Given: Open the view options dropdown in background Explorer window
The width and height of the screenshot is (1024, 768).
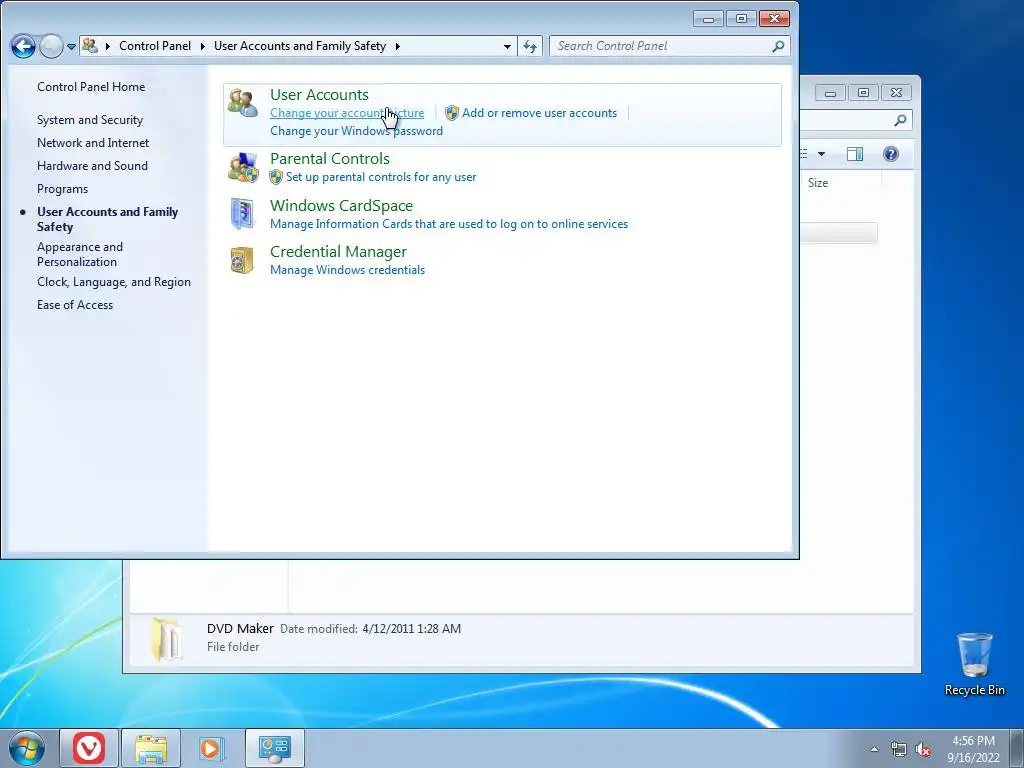Looking at the screenshot, I should tap(822, 154).
